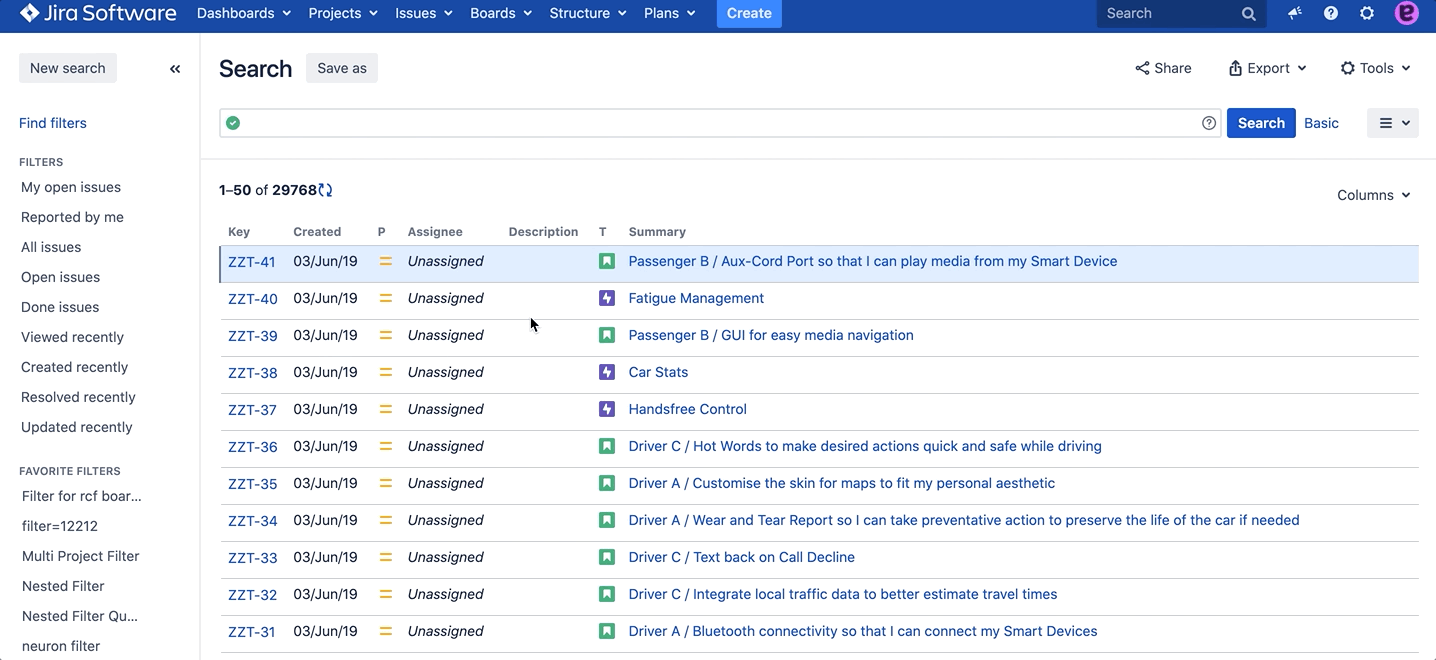Open the Structure menu
1436x660 pixels.
[x=588, y=13]
